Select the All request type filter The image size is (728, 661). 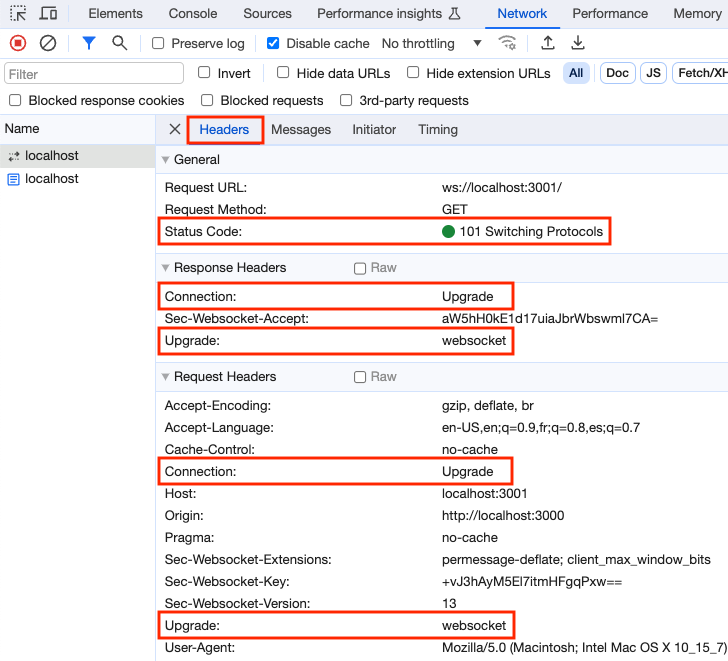576,73
